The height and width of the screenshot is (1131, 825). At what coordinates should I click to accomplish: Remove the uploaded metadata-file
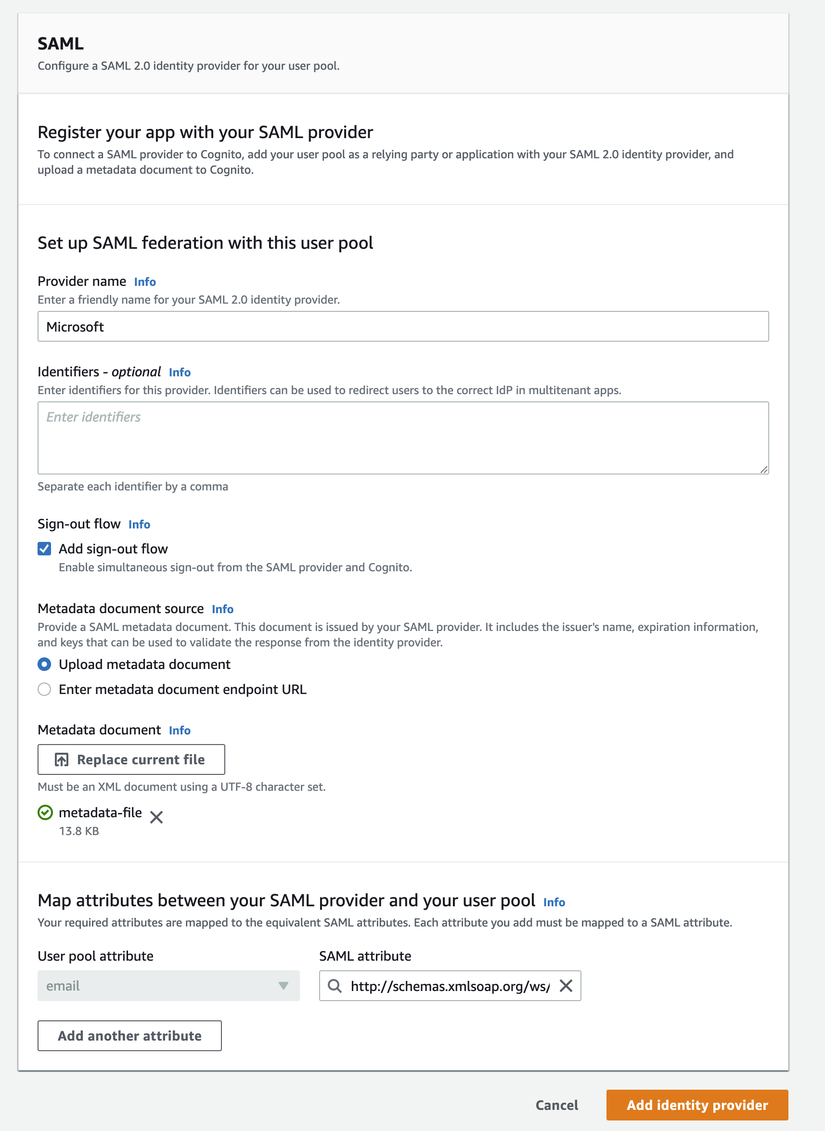pyautogui.click(x=156, y=817)
